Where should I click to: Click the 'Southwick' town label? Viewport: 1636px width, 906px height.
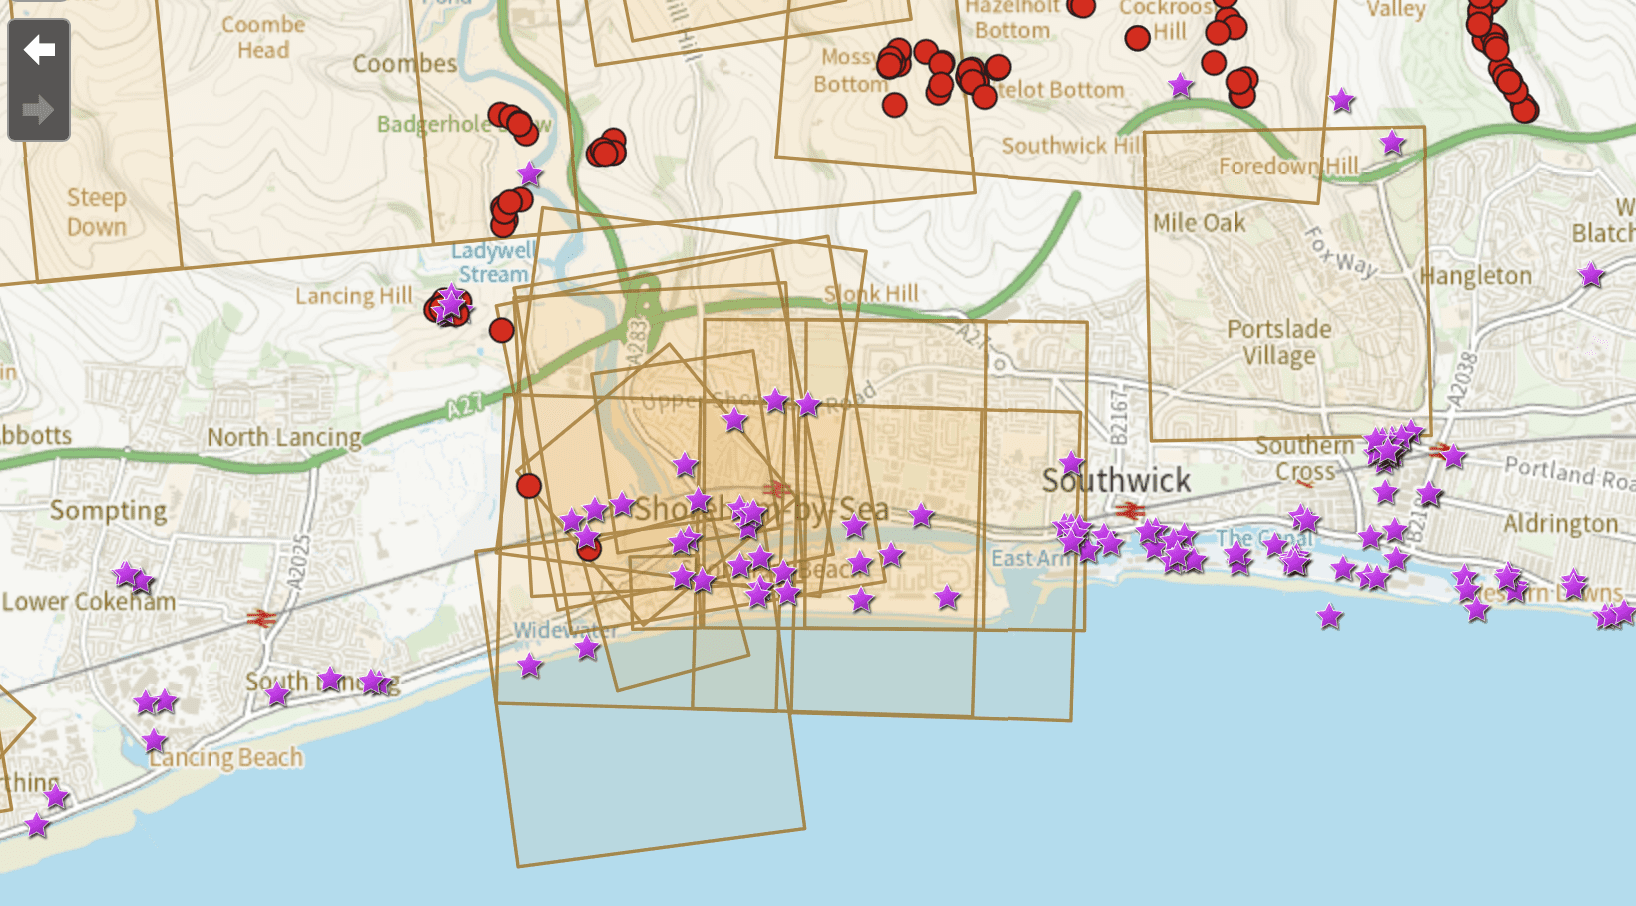tap(1116, 480)
